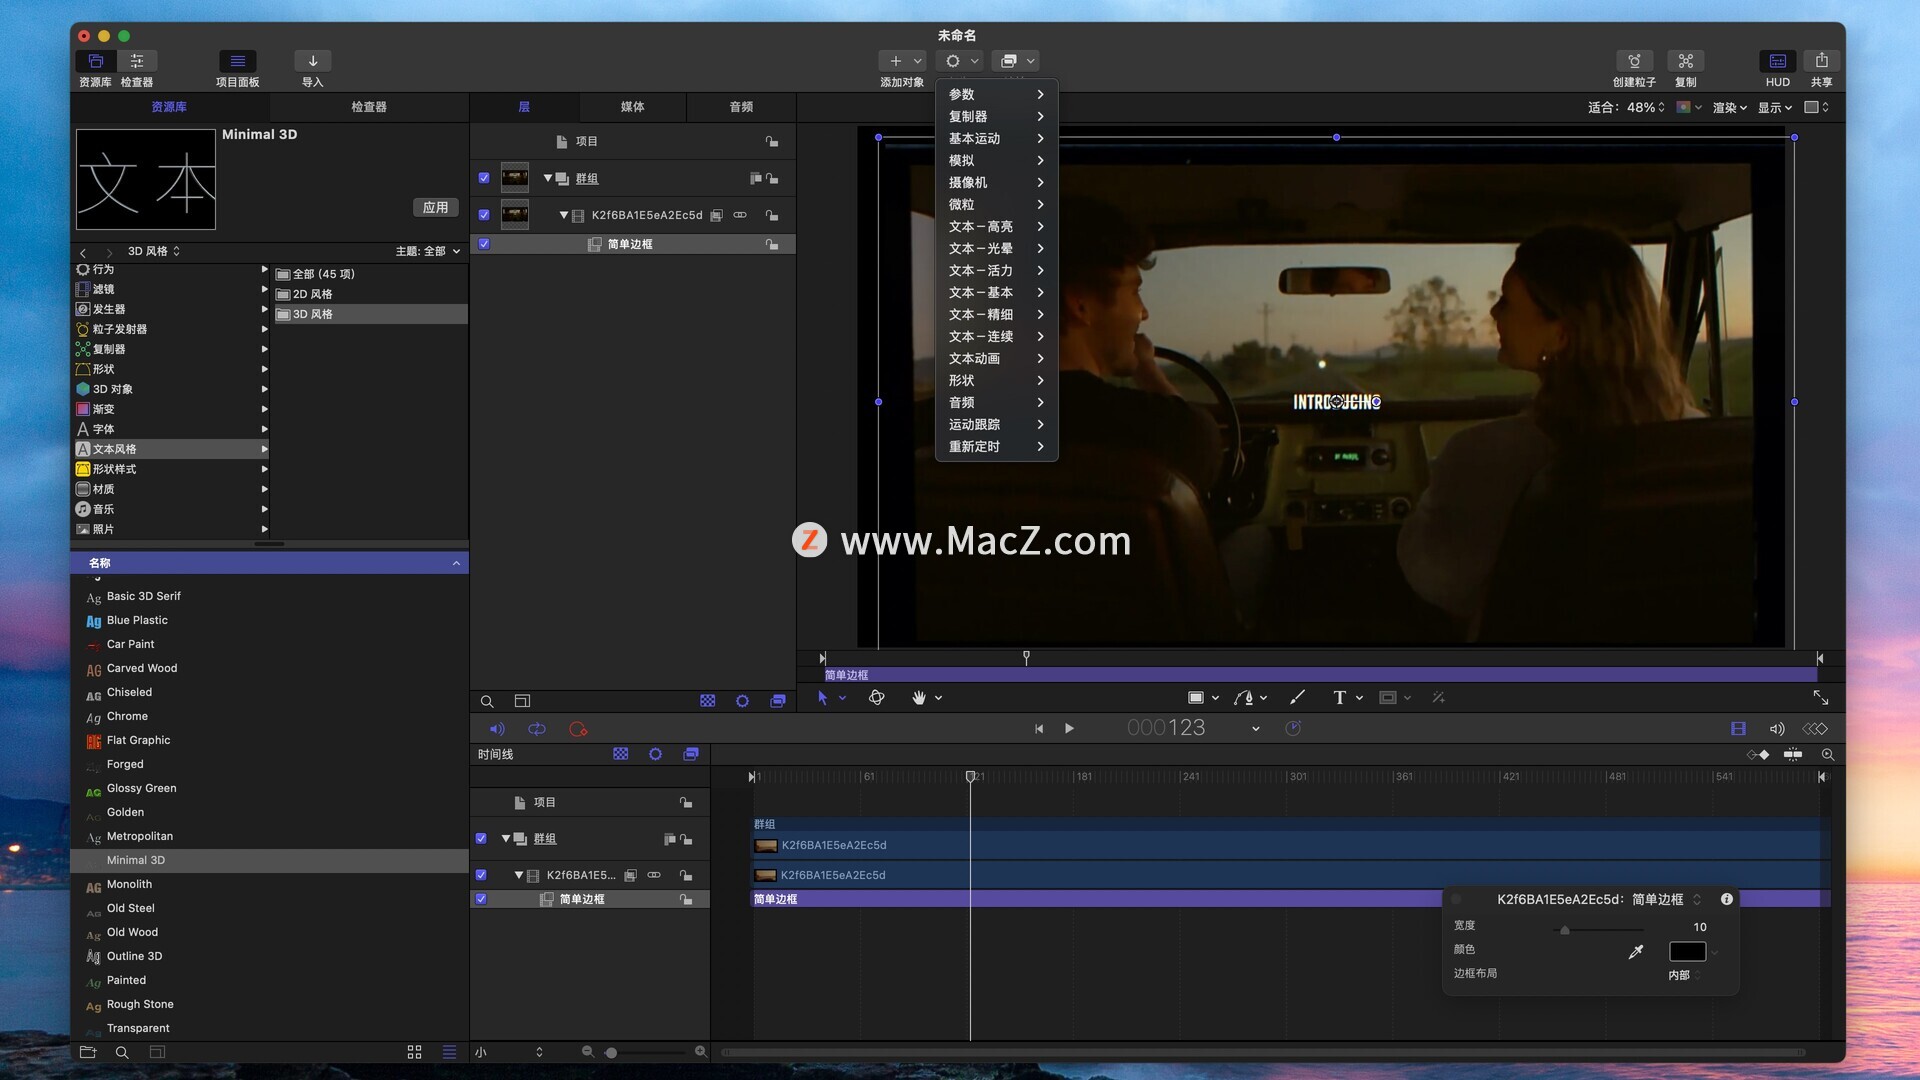Image resolution: width=1920 pixels, height=1080 pixels.
Task: Click the Import toolbar icon
Action: coord(312,62)
